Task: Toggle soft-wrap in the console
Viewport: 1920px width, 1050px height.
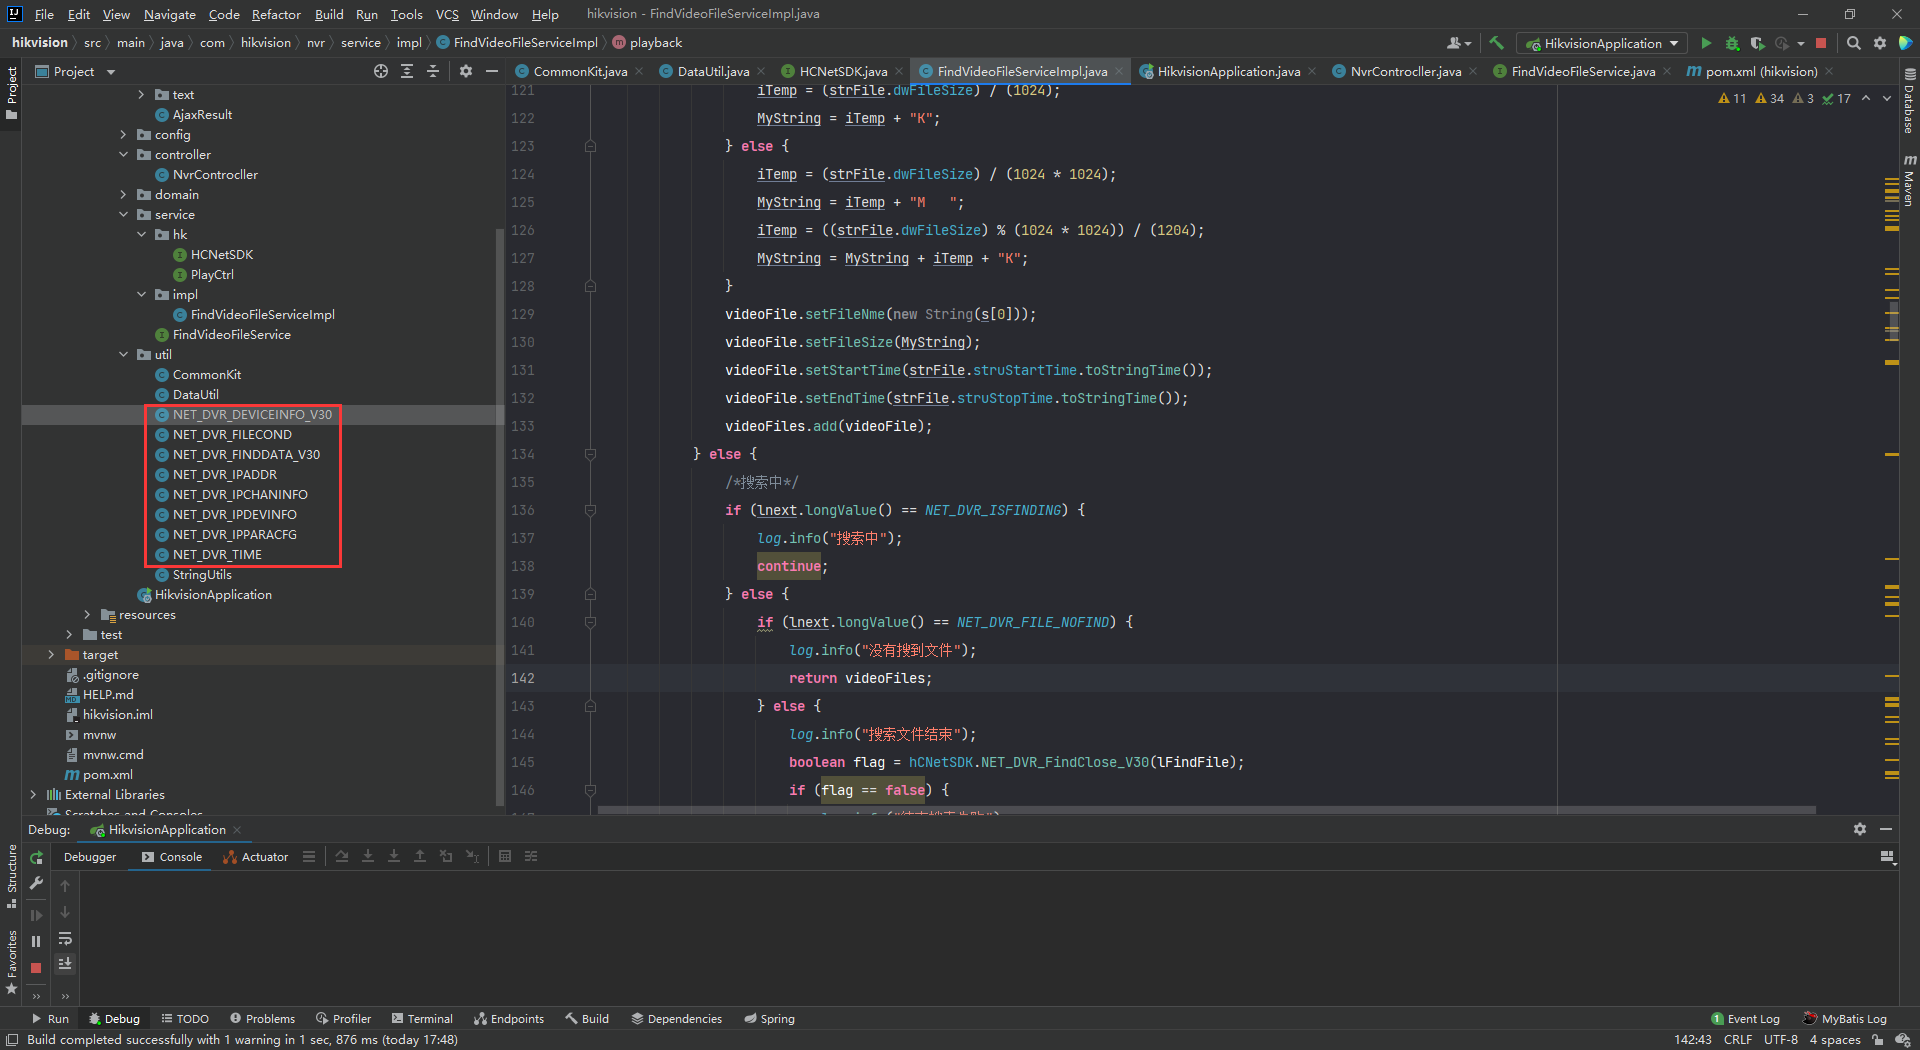Action: (65, 939)
